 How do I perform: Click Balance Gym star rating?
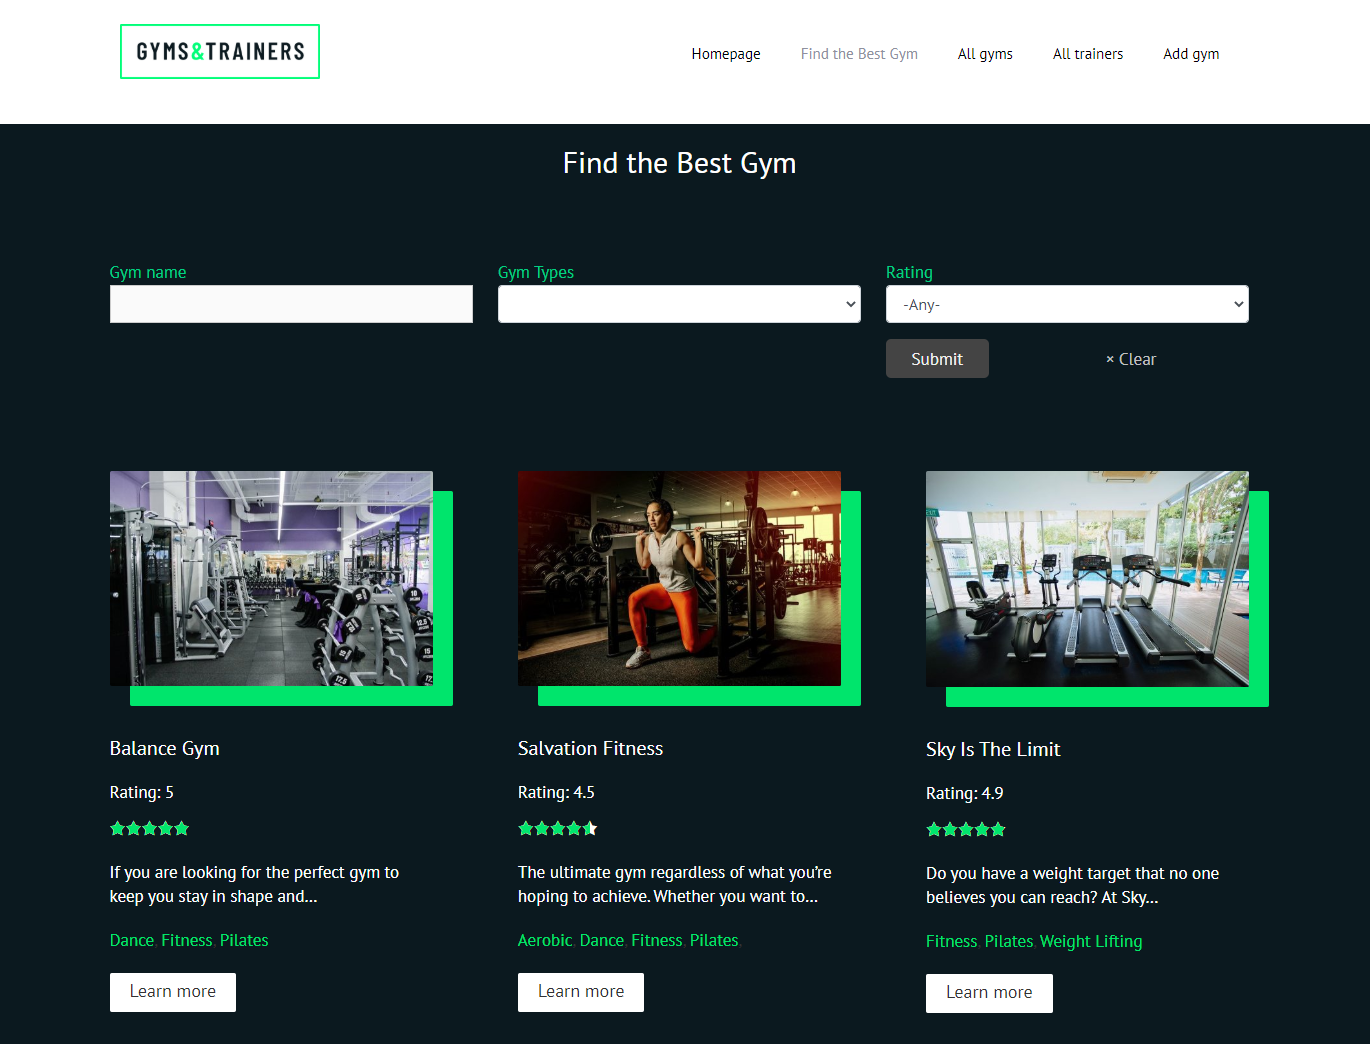[149, 828]
